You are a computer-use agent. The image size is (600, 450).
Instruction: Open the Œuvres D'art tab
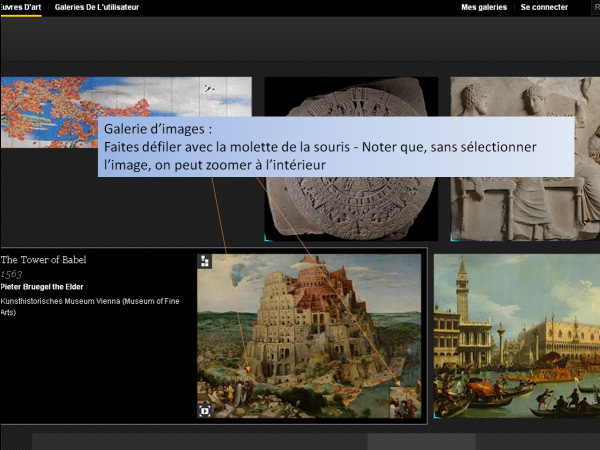tap(21, 7)
